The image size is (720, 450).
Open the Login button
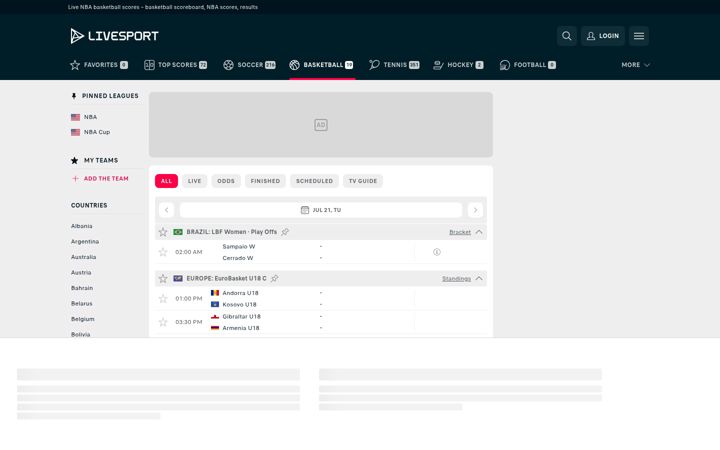pos(602,36)
